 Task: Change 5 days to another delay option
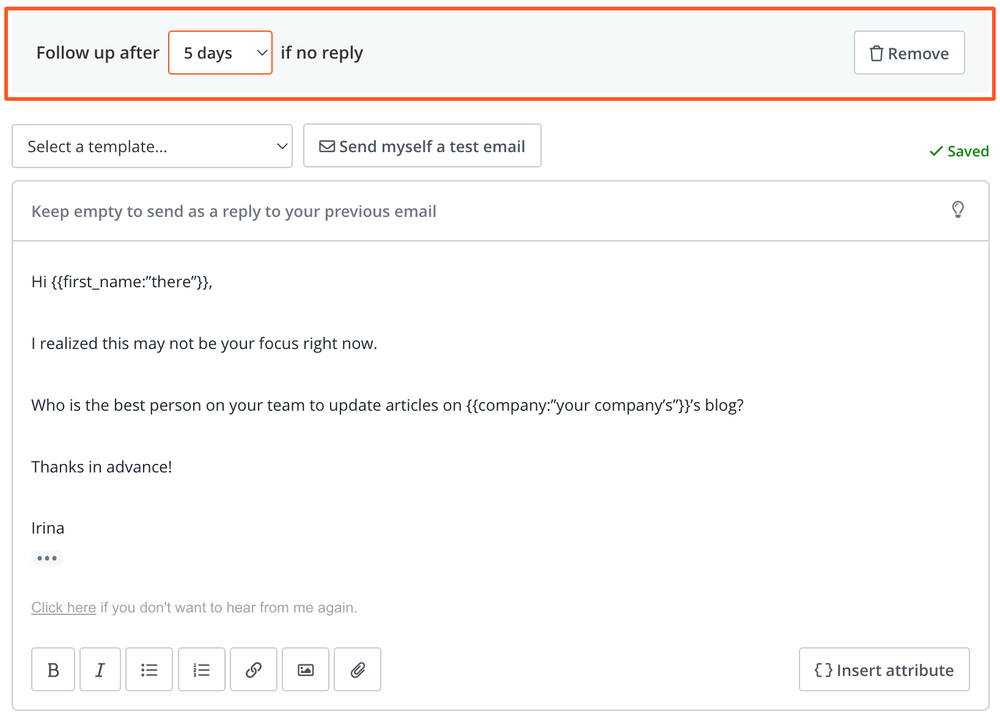pyautogui.click(x=220, y=52)
